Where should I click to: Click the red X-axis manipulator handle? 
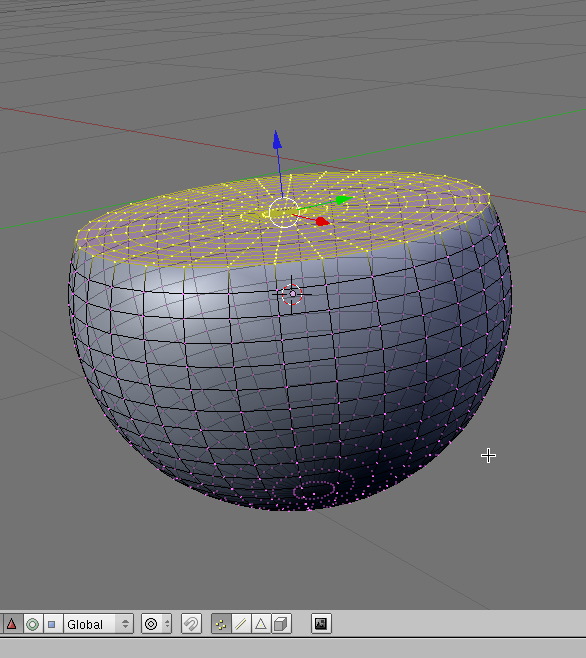click(322, 221)
